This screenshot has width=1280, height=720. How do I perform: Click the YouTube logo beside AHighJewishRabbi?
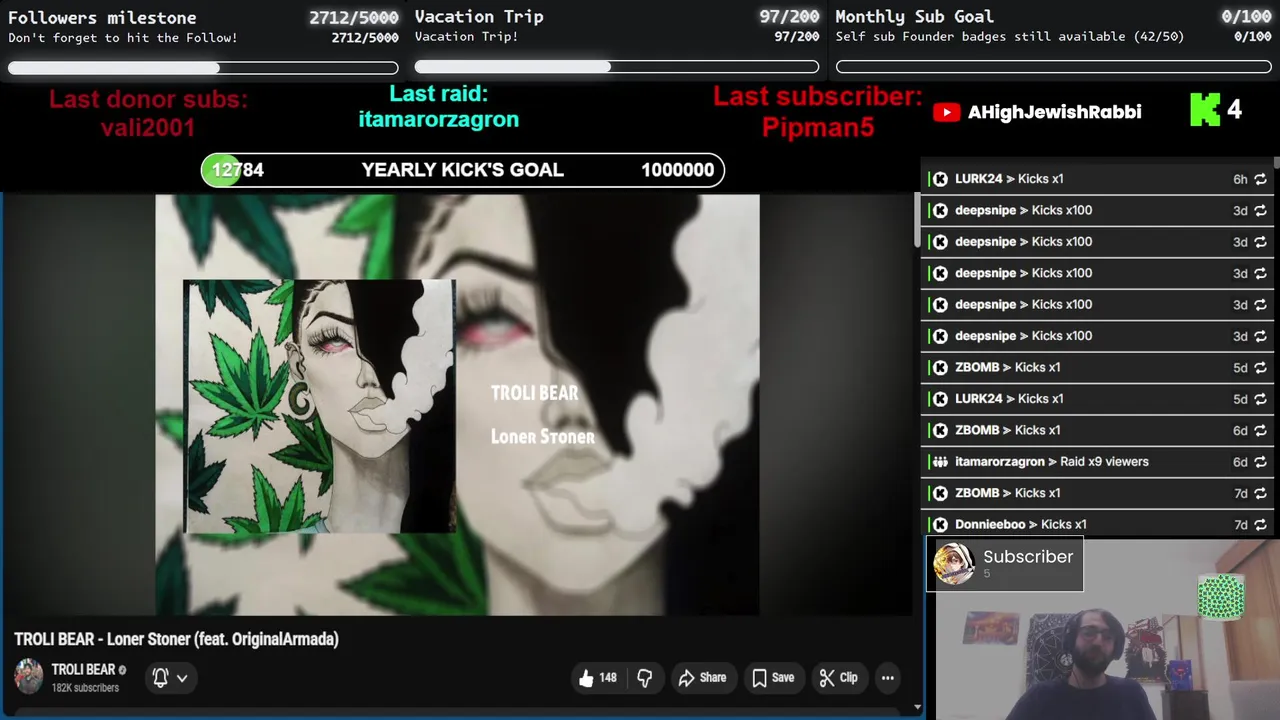click(x=946, y=112)
